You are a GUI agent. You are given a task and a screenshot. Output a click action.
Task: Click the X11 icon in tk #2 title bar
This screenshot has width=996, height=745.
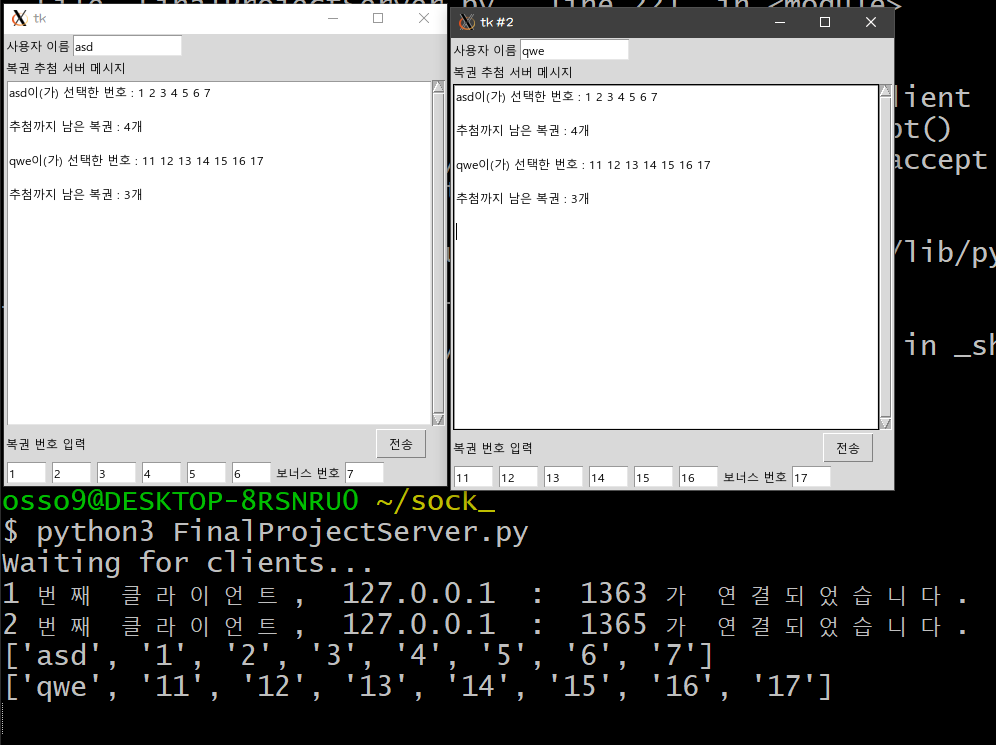tap(467, 22)
